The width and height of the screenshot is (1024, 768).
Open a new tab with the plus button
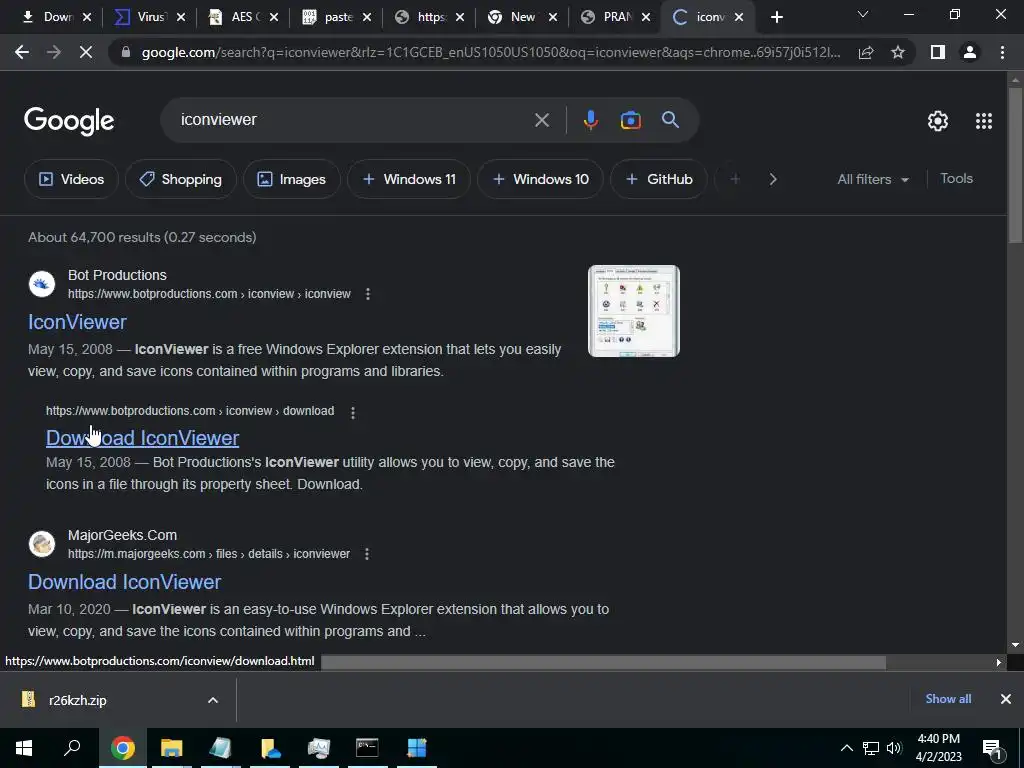point(776,18)
